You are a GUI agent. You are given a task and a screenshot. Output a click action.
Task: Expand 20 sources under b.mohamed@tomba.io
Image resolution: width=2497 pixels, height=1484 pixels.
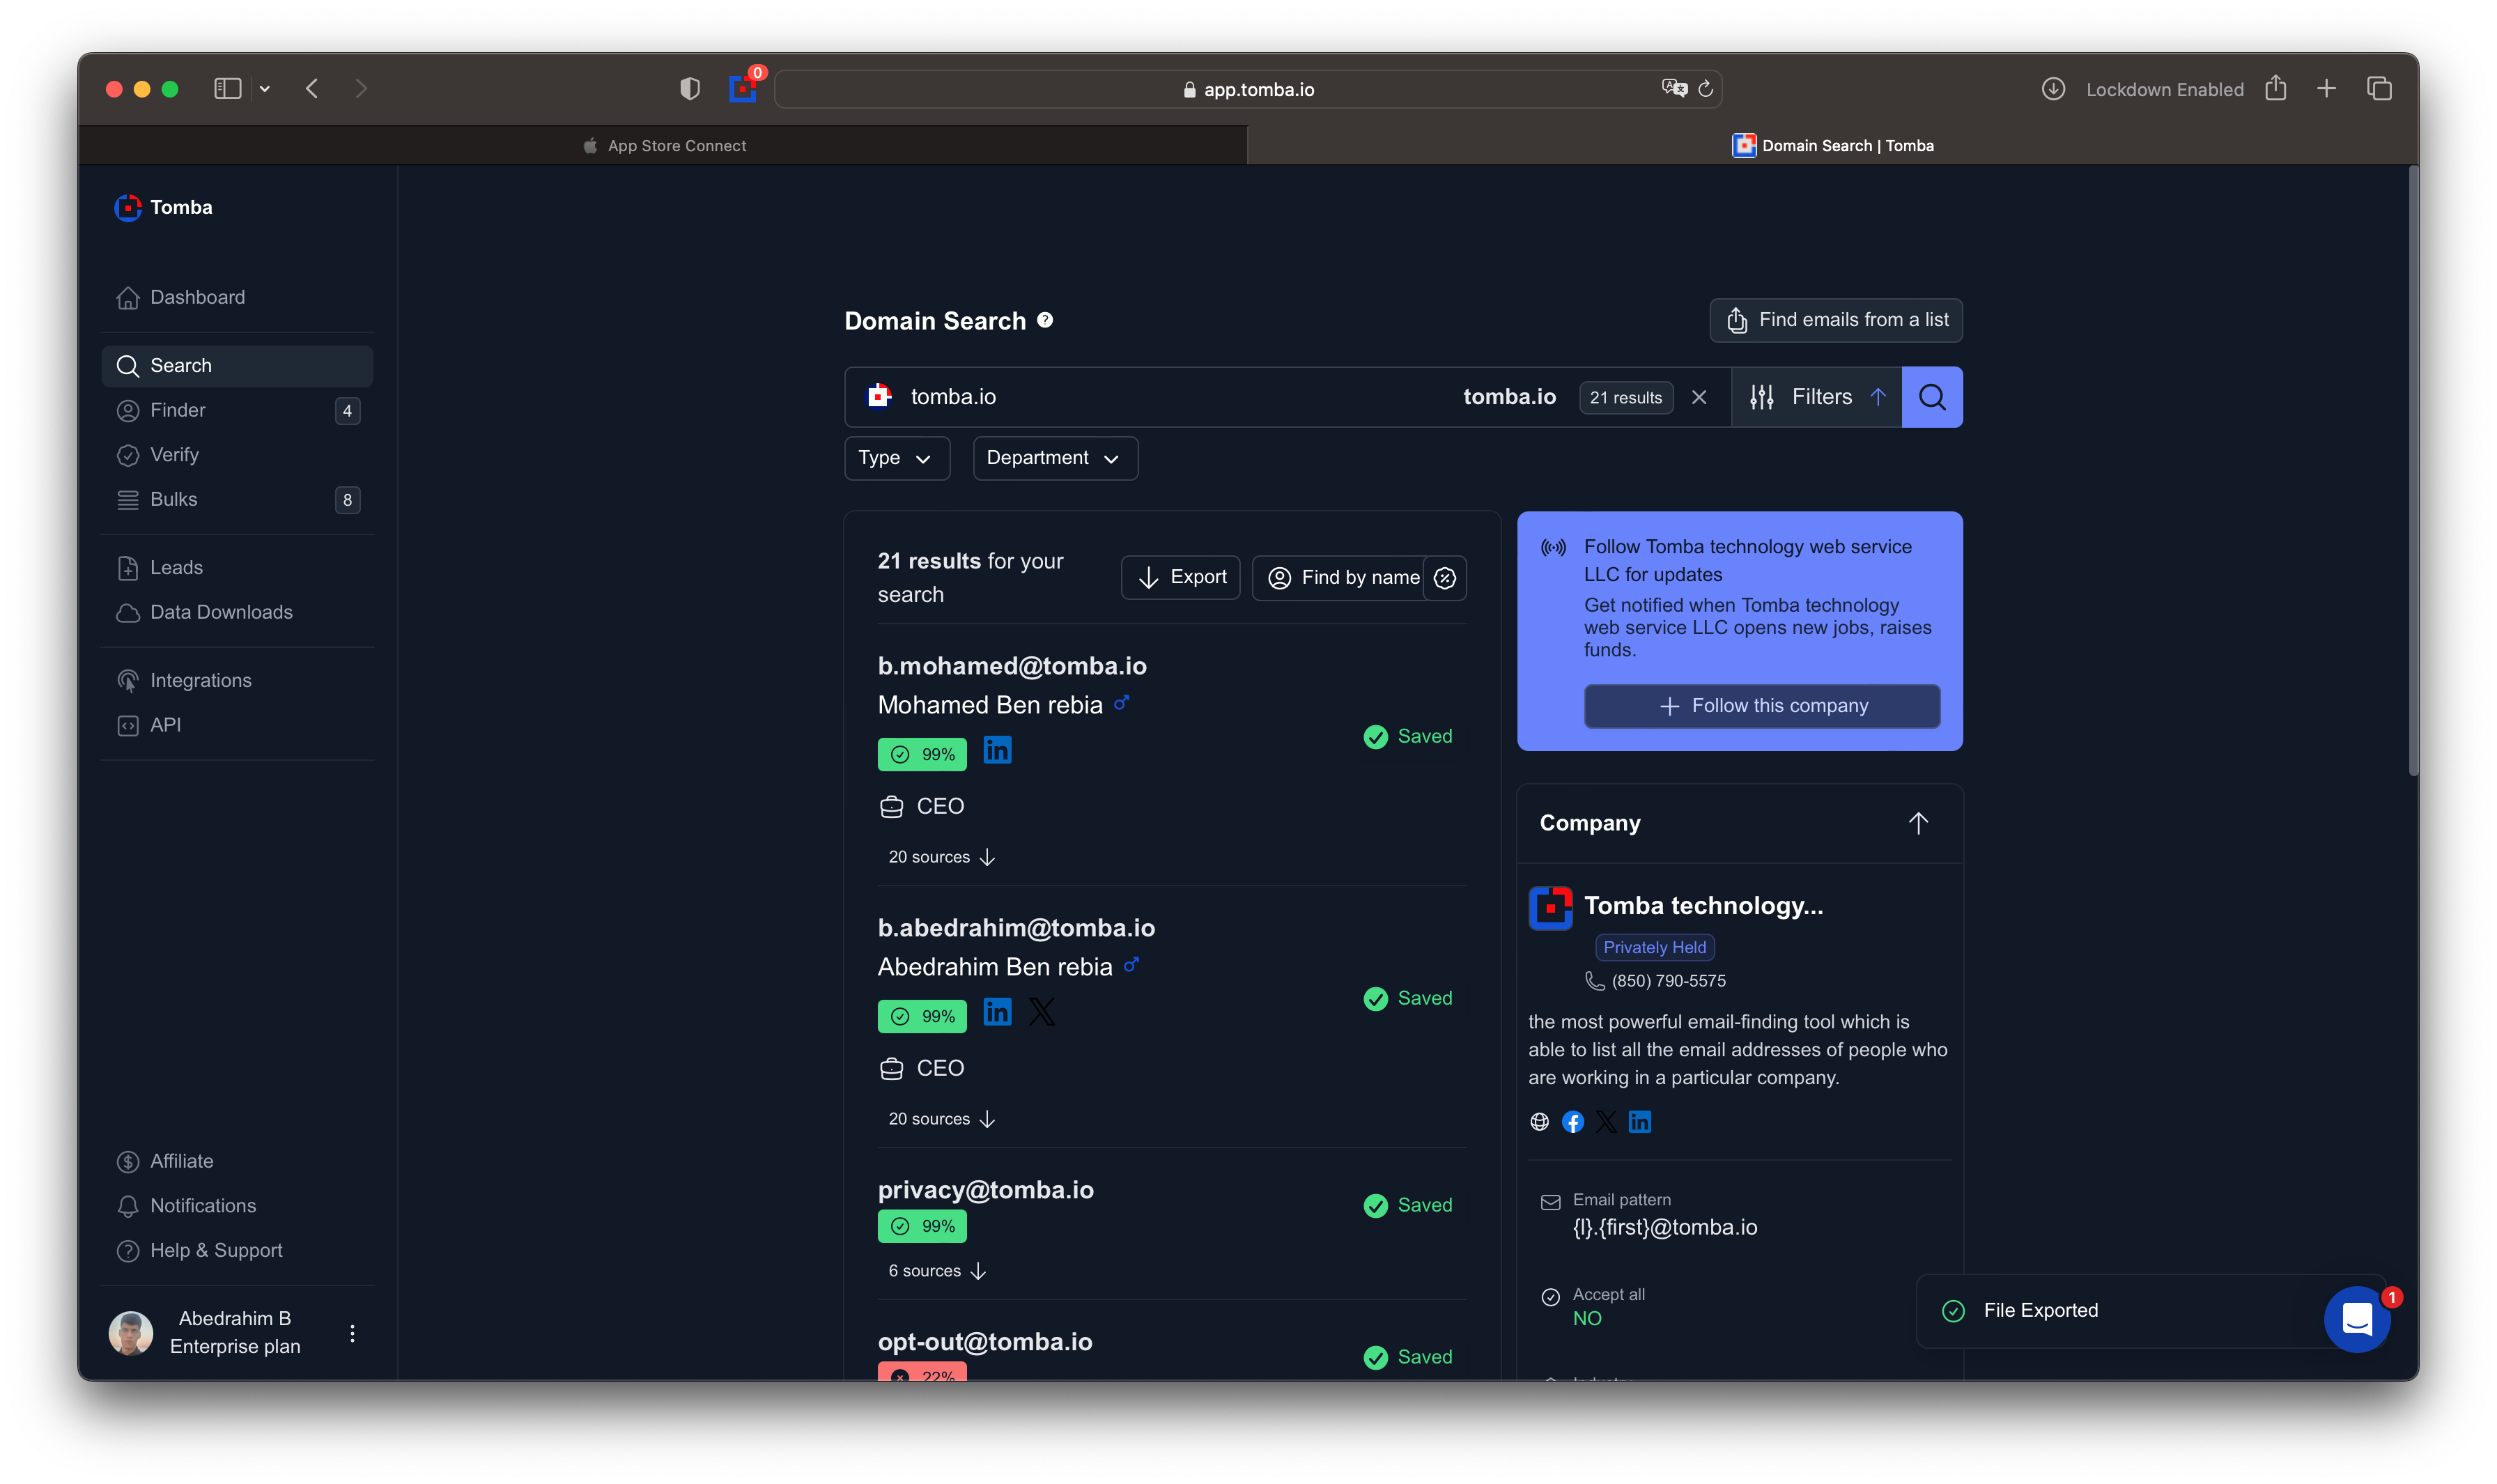[x=941, y=857]
